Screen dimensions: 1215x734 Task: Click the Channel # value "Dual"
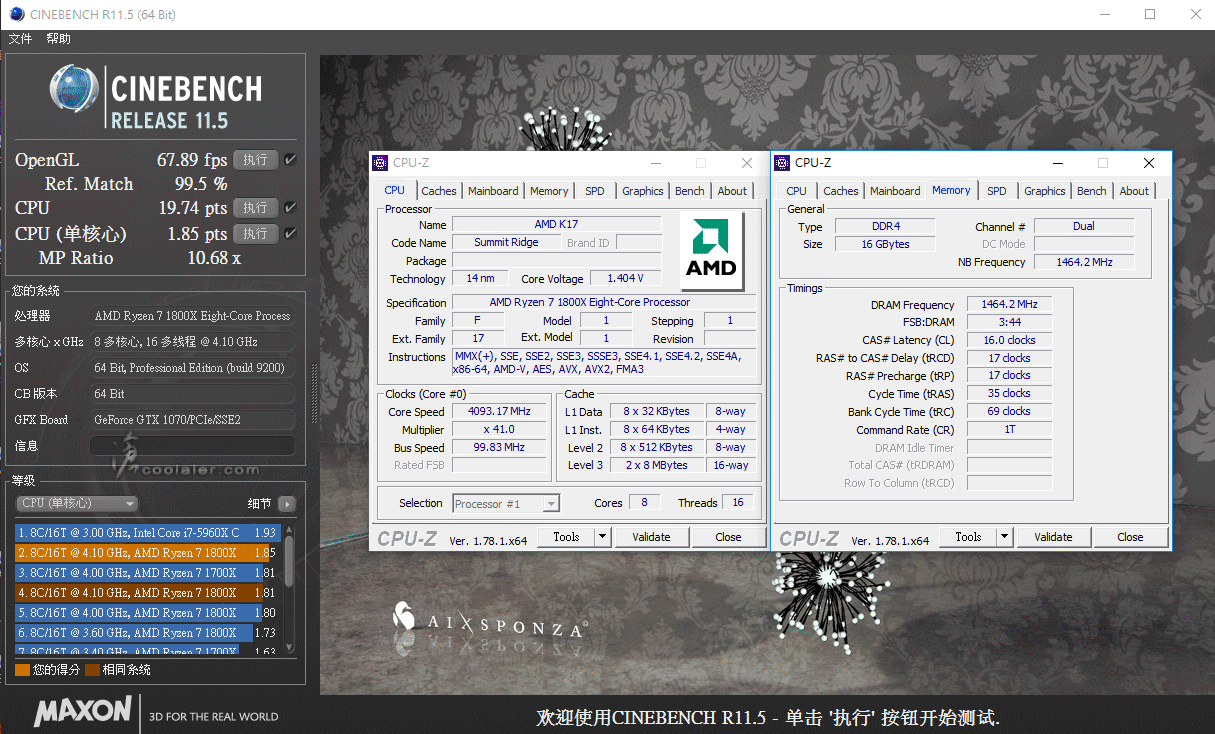click(1084, 227)
